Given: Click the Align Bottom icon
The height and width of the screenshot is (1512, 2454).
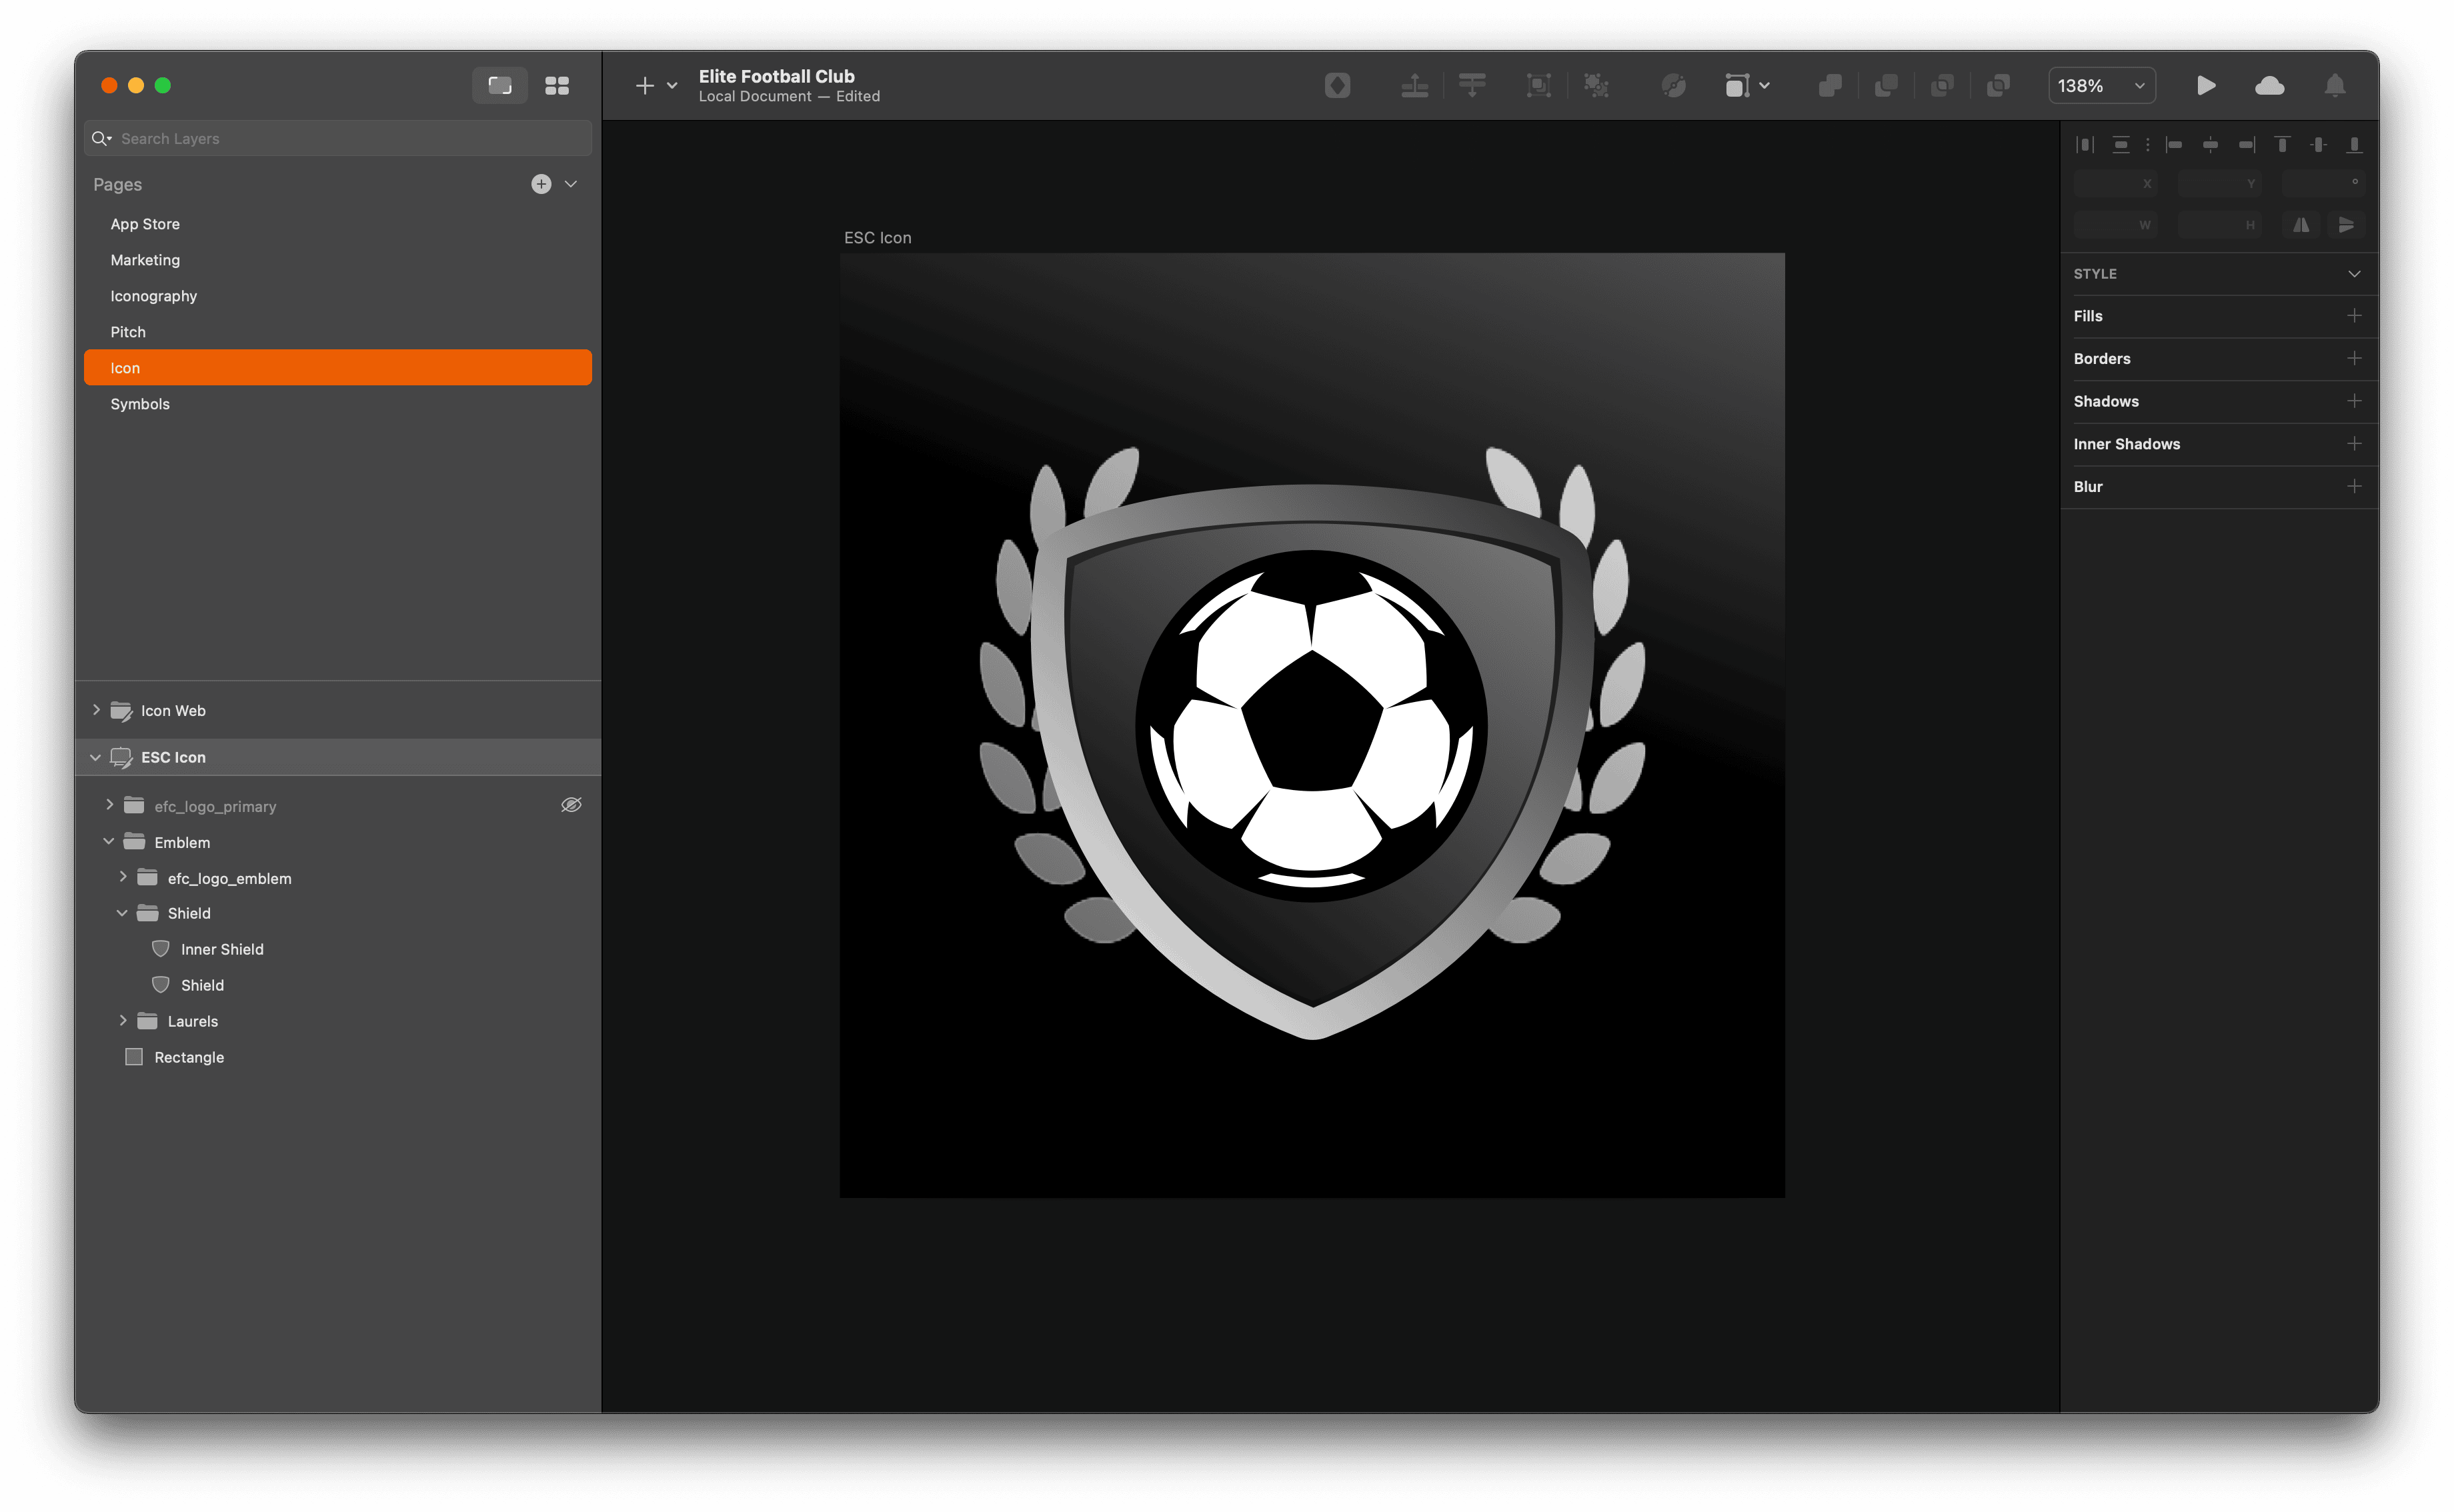Looking at the screenshot, I should [2354, 145].
